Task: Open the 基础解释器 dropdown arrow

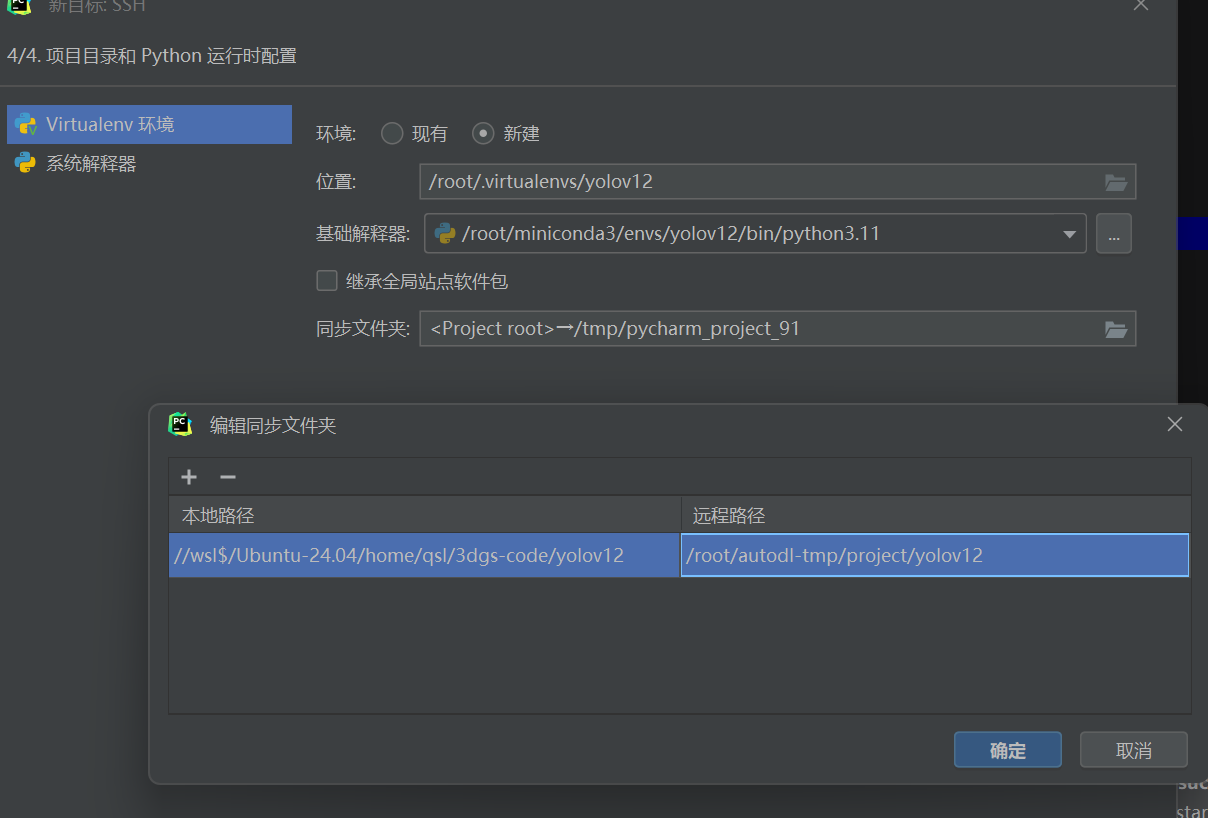Action: 1070,234
